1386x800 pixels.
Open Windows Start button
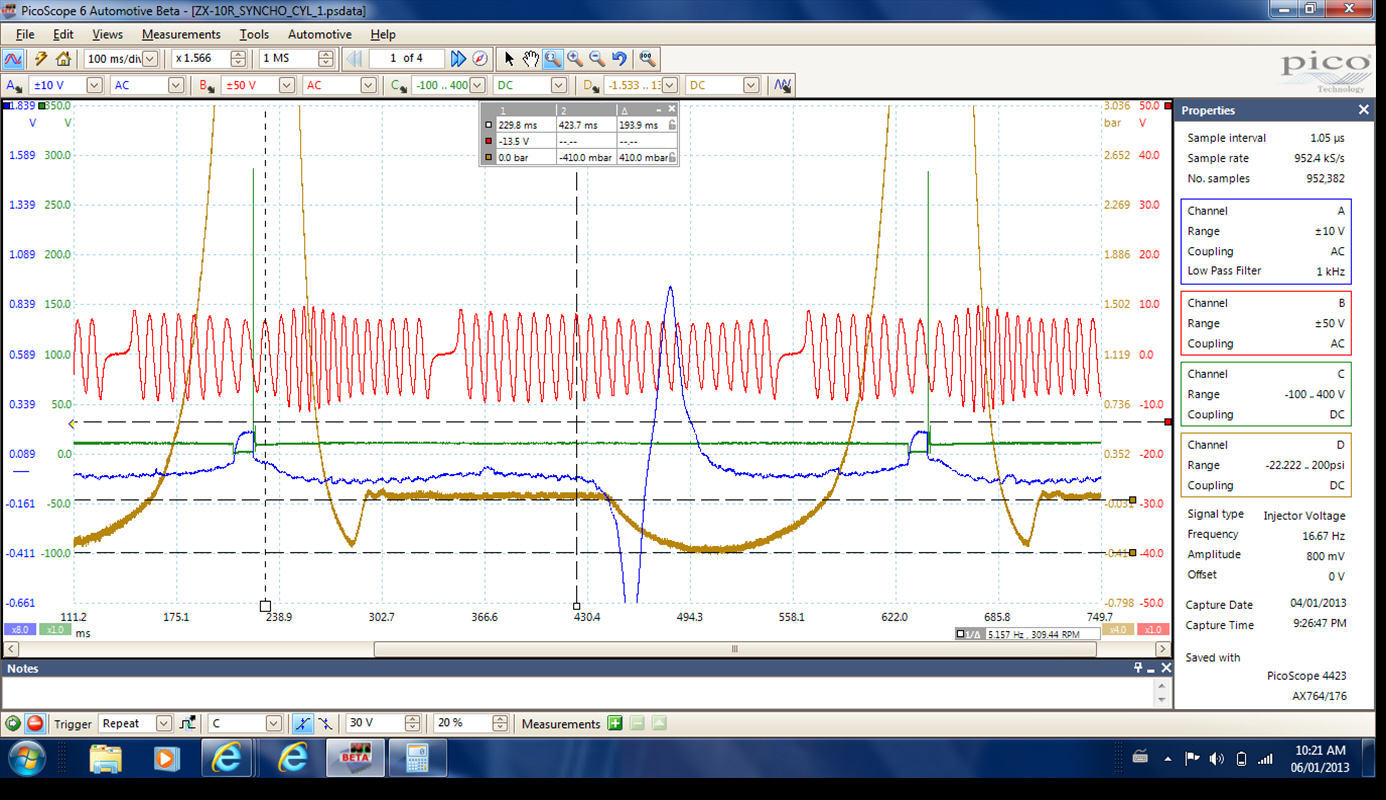pyautogui.click(x=25, y=760)
